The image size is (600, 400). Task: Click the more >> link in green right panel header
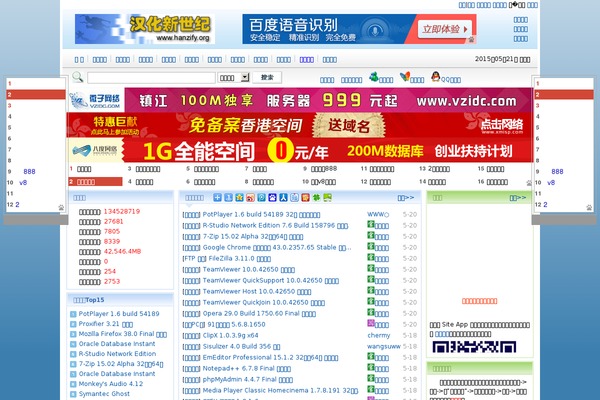pyautogui.click(x=518, y=198)
